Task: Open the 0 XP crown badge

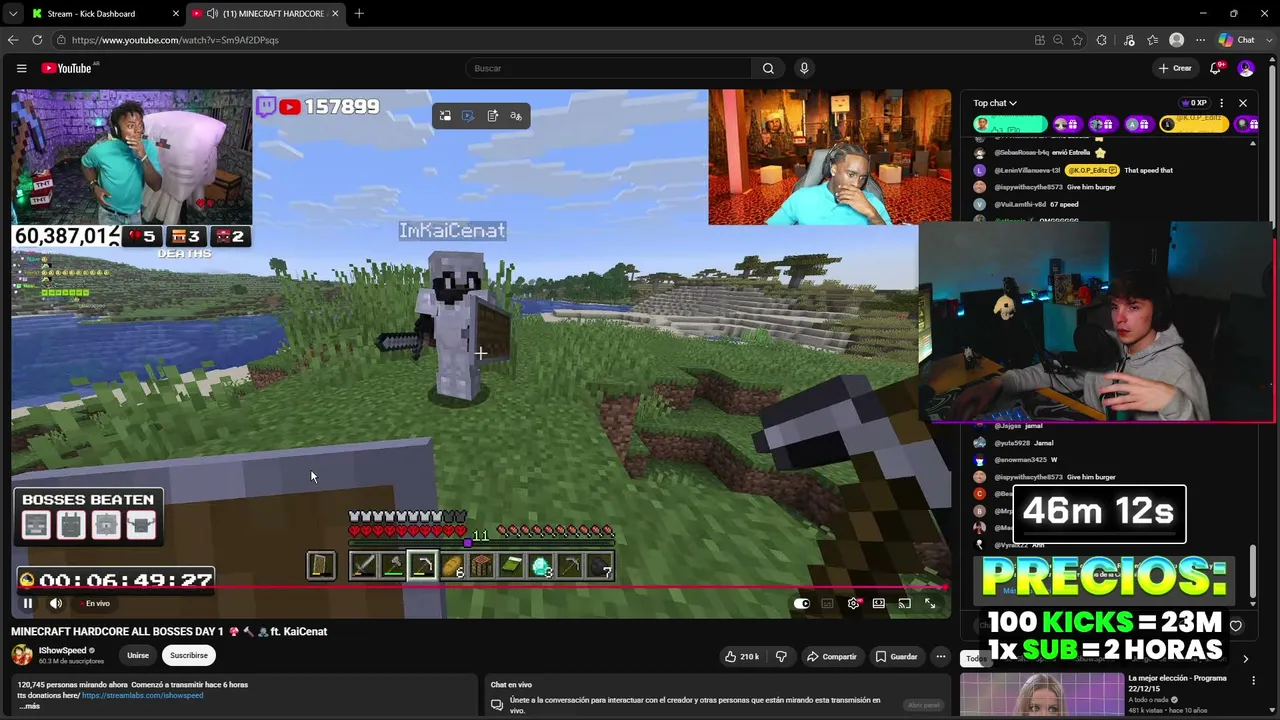Action: tap(1194, 103)
